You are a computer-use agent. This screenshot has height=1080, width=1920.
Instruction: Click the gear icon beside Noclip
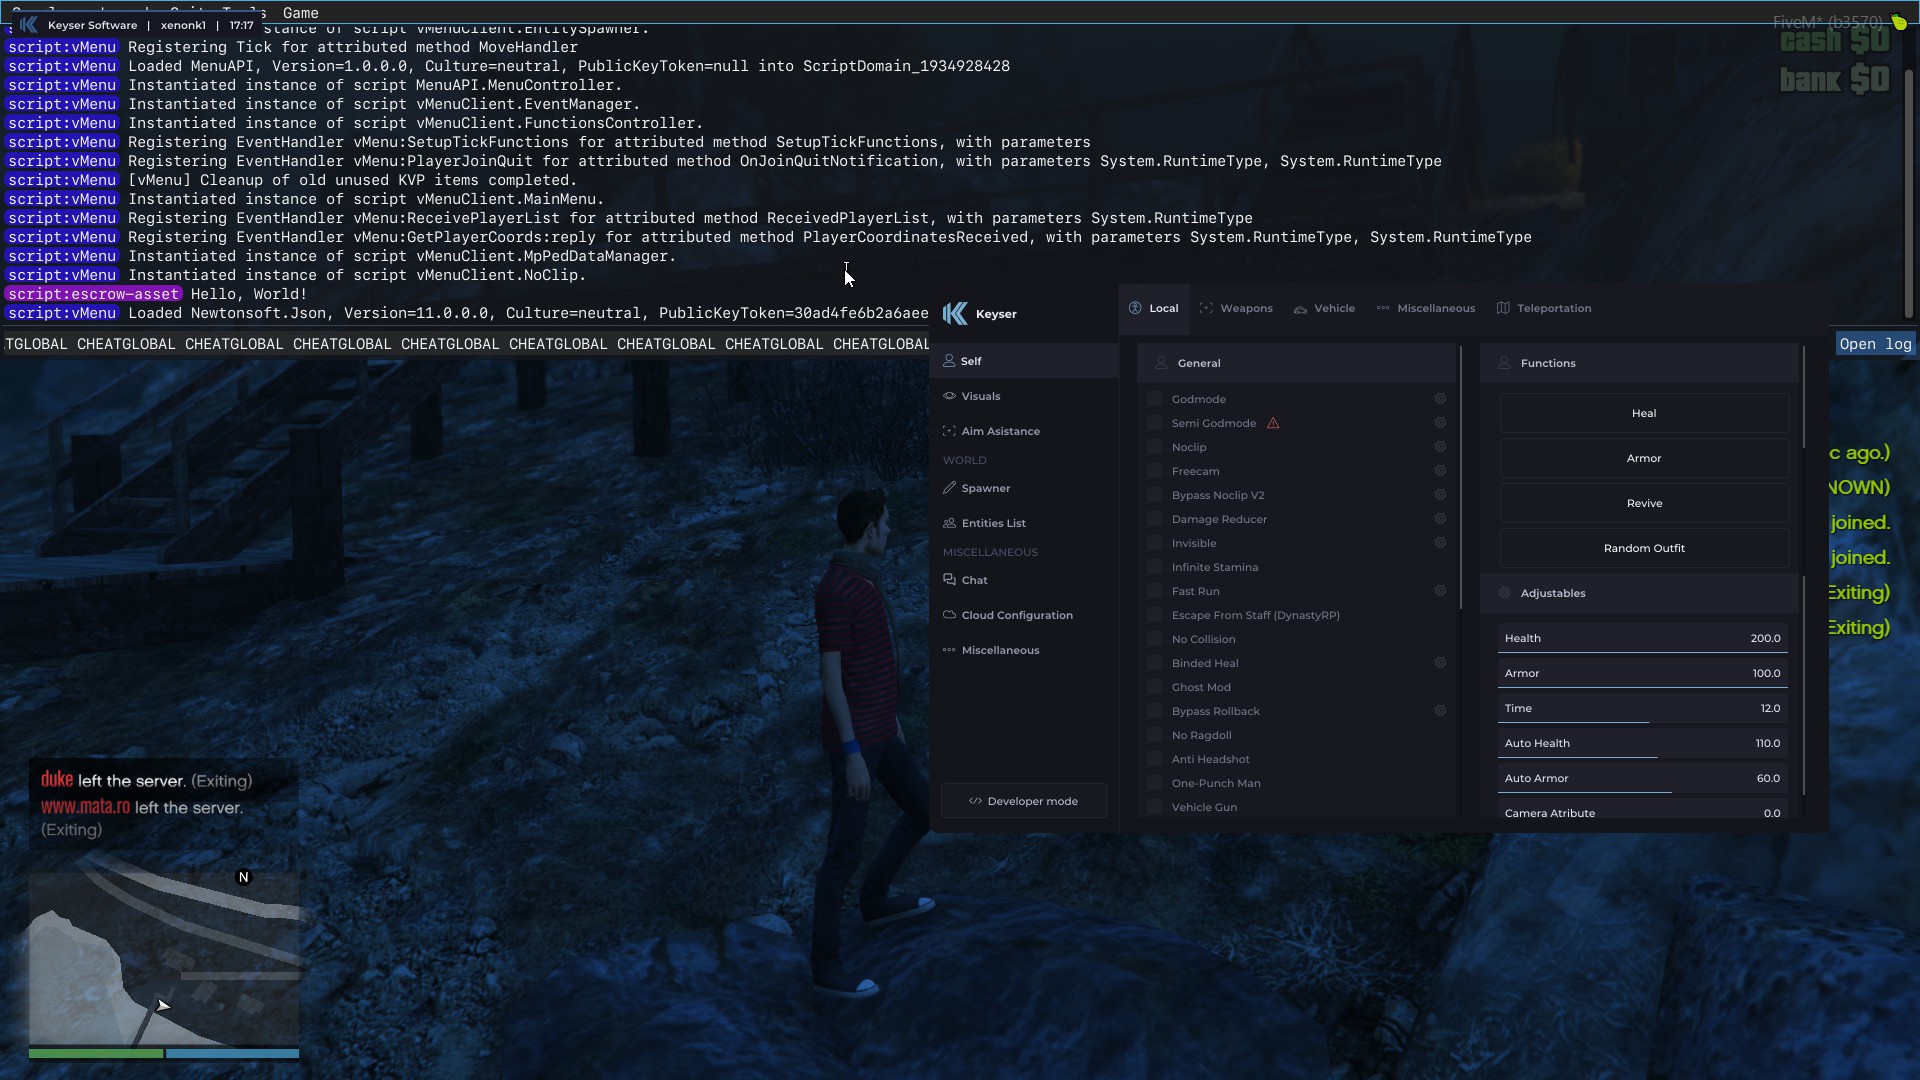pos(1440,447)
